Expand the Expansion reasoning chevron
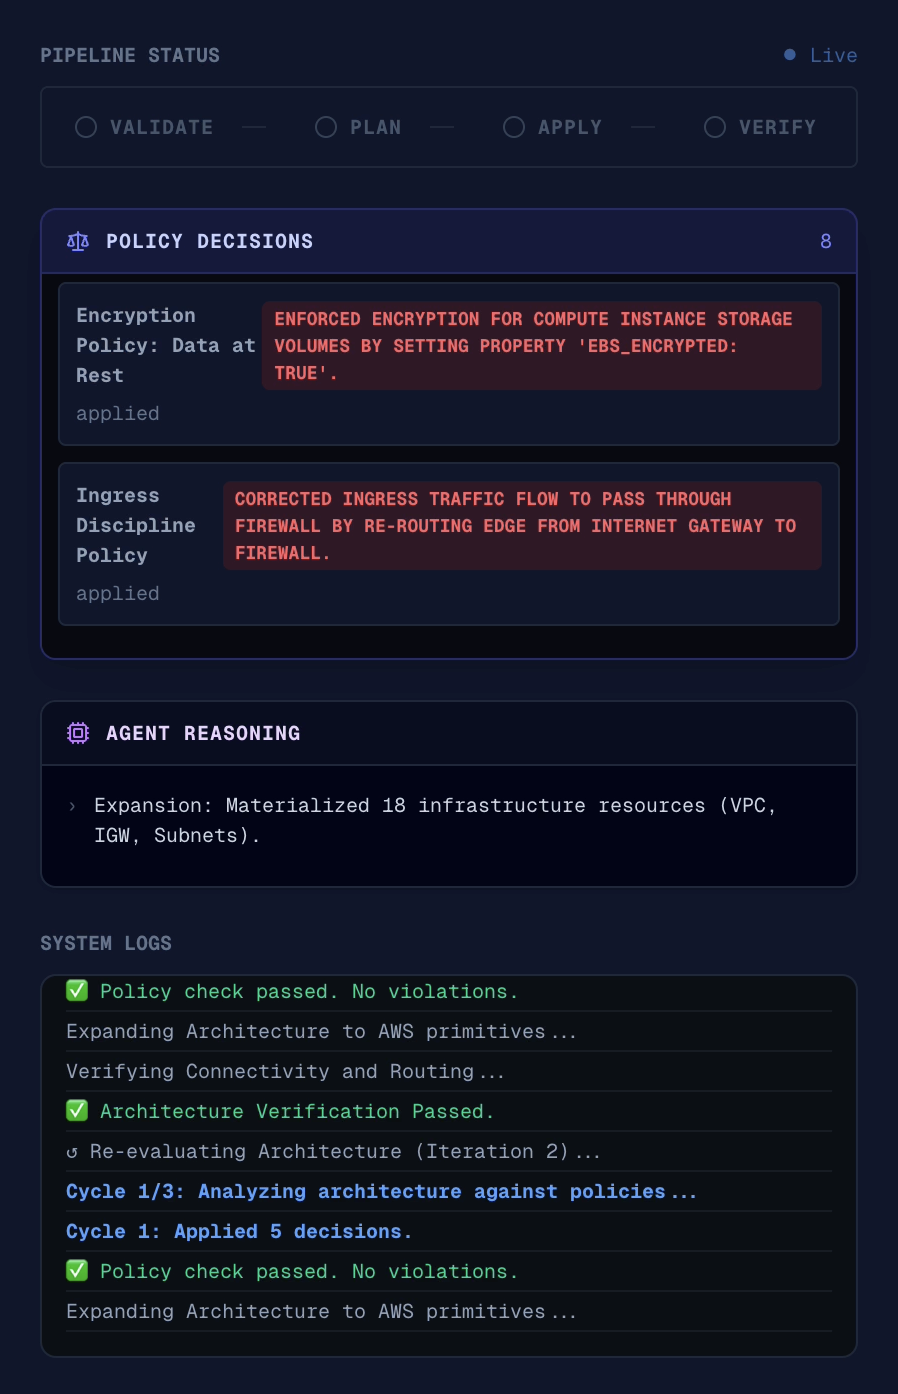898x1394 pixels. click(x=72, y=806)
